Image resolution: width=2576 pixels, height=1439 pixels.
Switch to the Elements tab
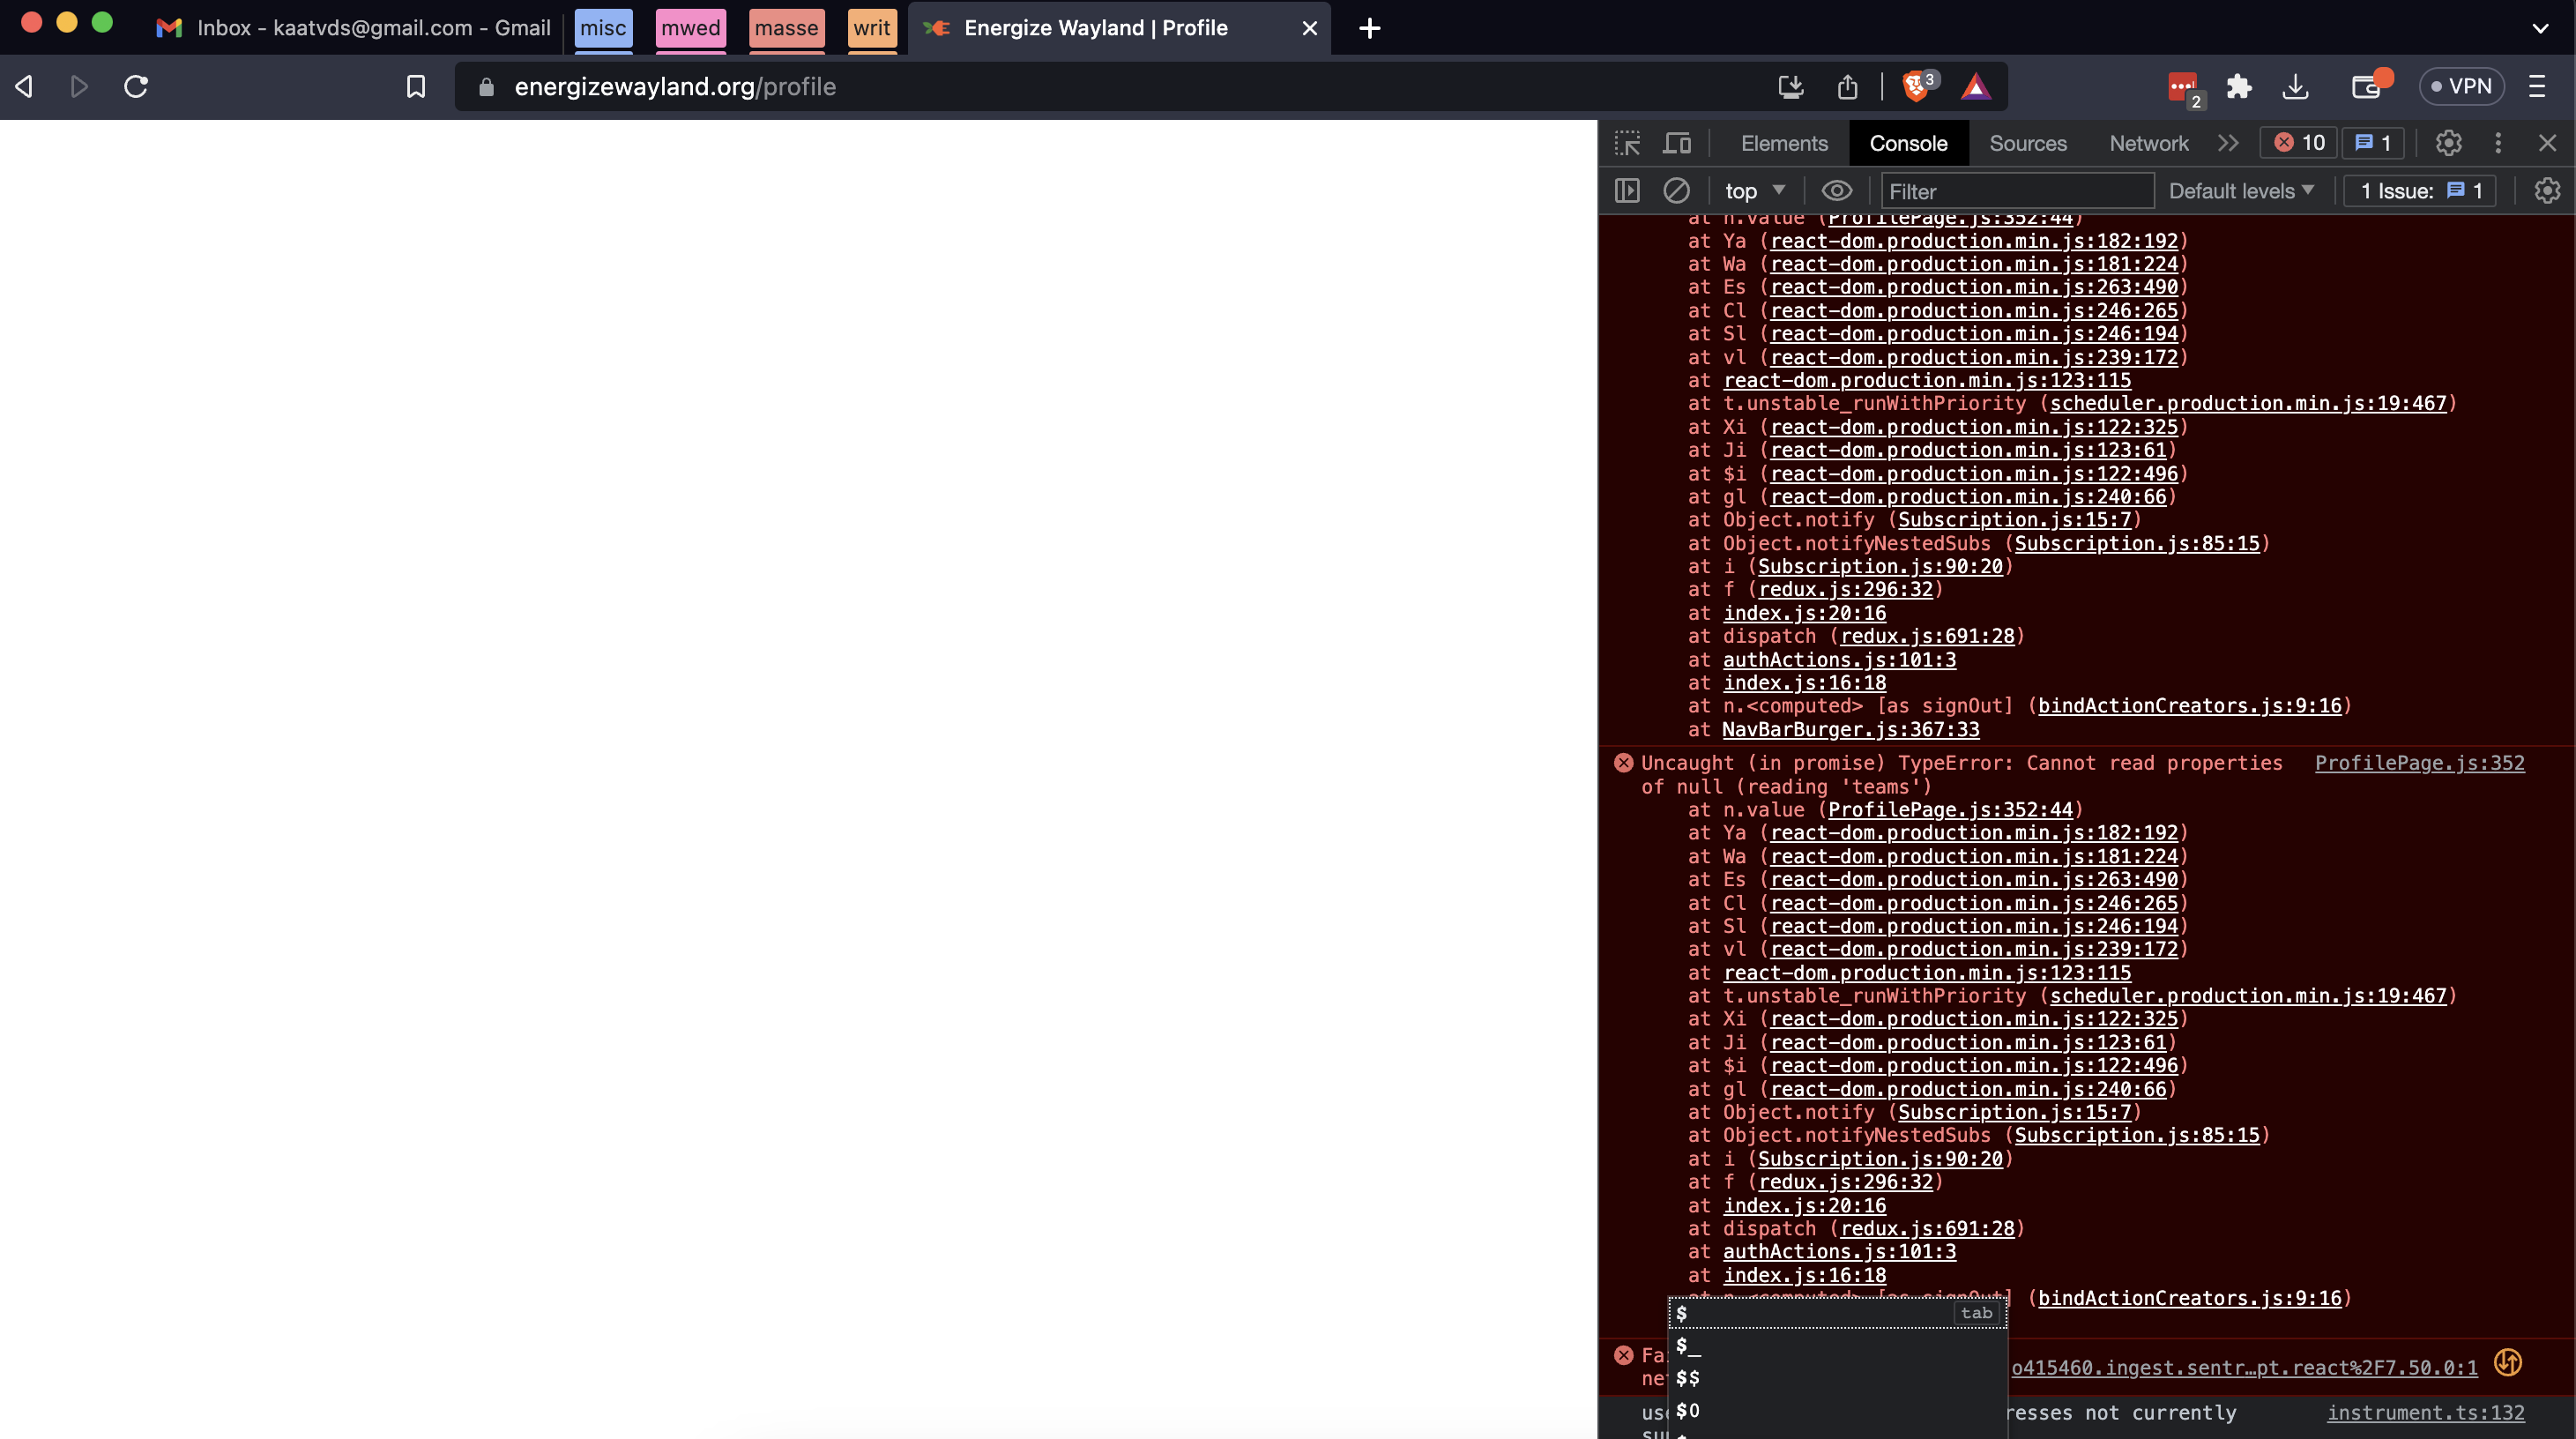point(1784,143)
